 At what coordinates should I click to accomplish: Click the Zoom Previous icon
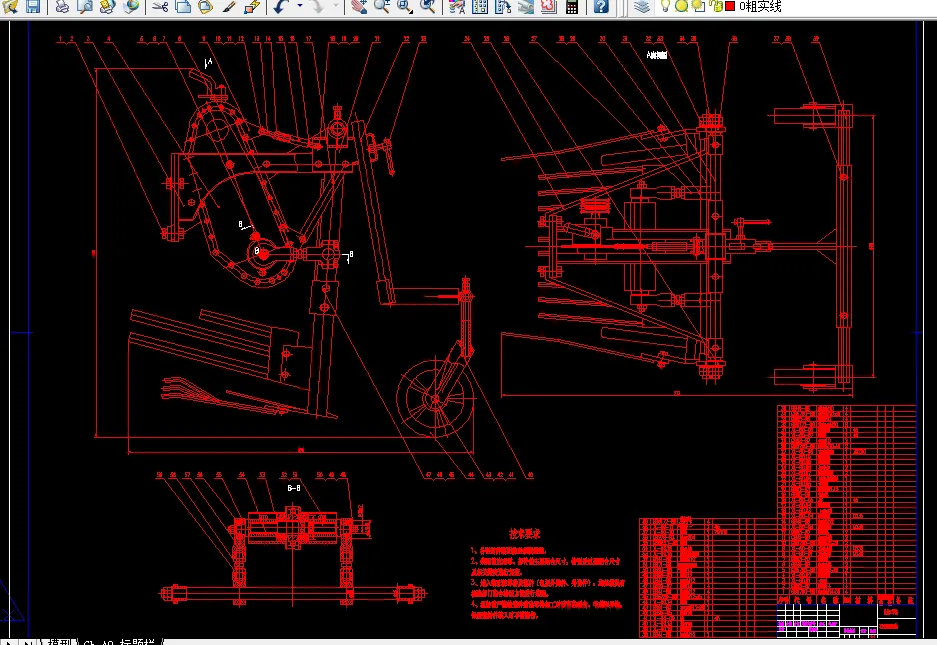click(x=427, y=6)
